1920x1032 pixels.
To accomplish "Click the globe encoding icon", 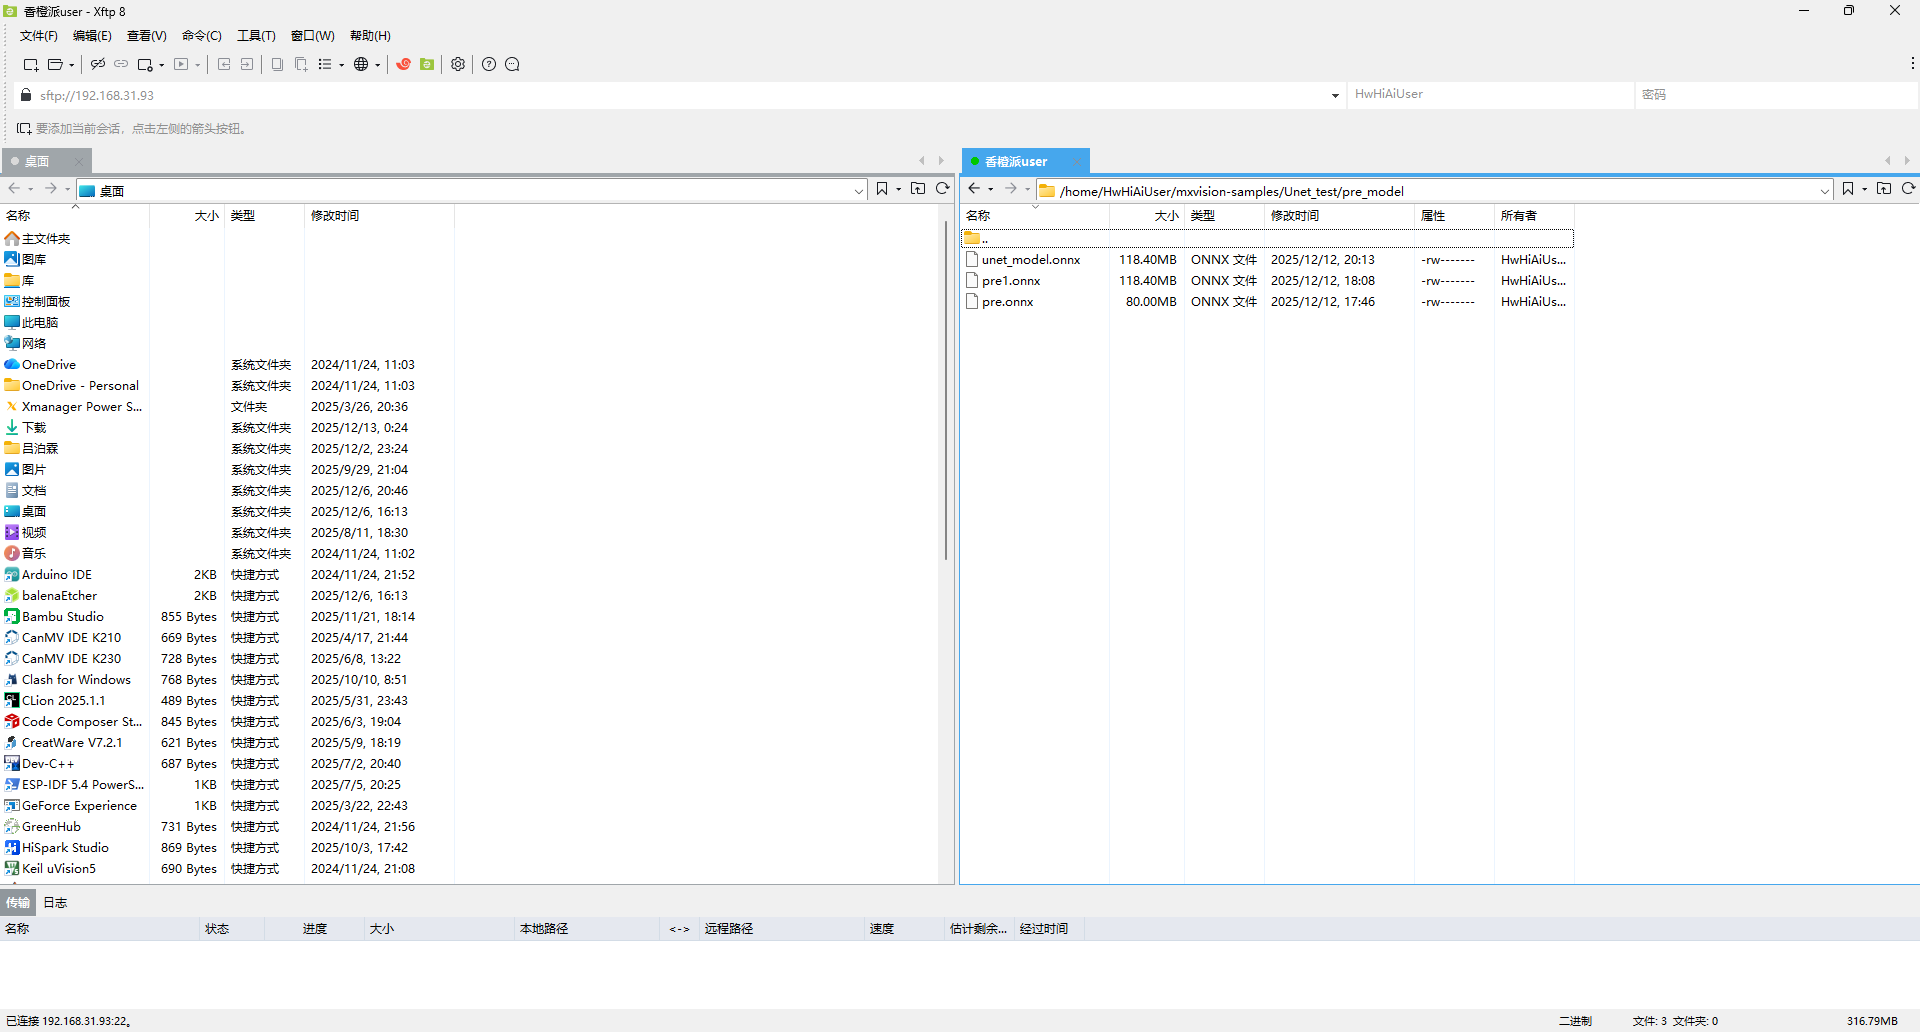I will (x=361, y=64).
